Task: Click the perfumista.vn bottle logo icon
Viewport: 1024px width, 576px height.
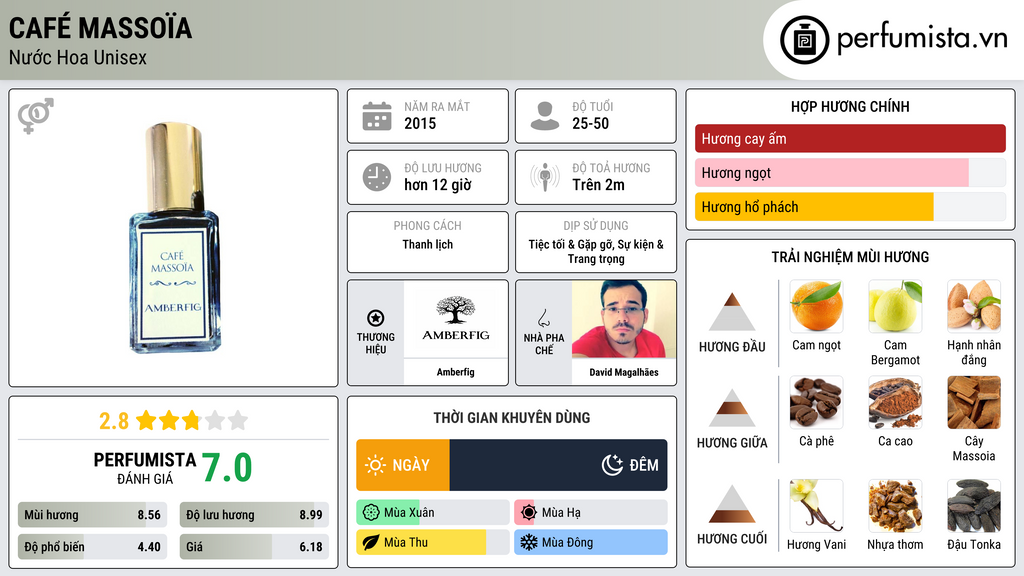Action: point(804,40)
